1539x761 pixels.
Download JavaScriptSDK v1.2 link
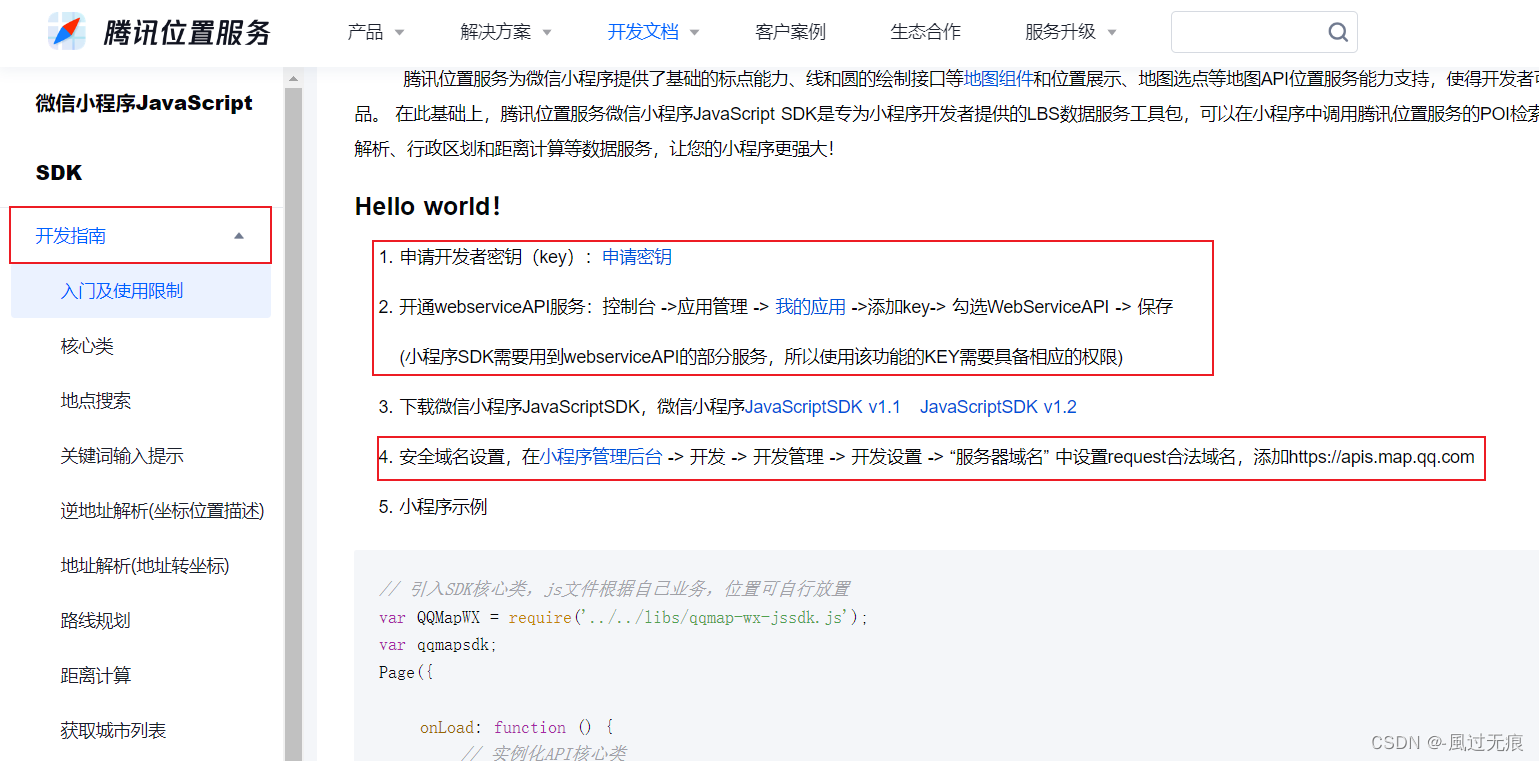(998, 407)
